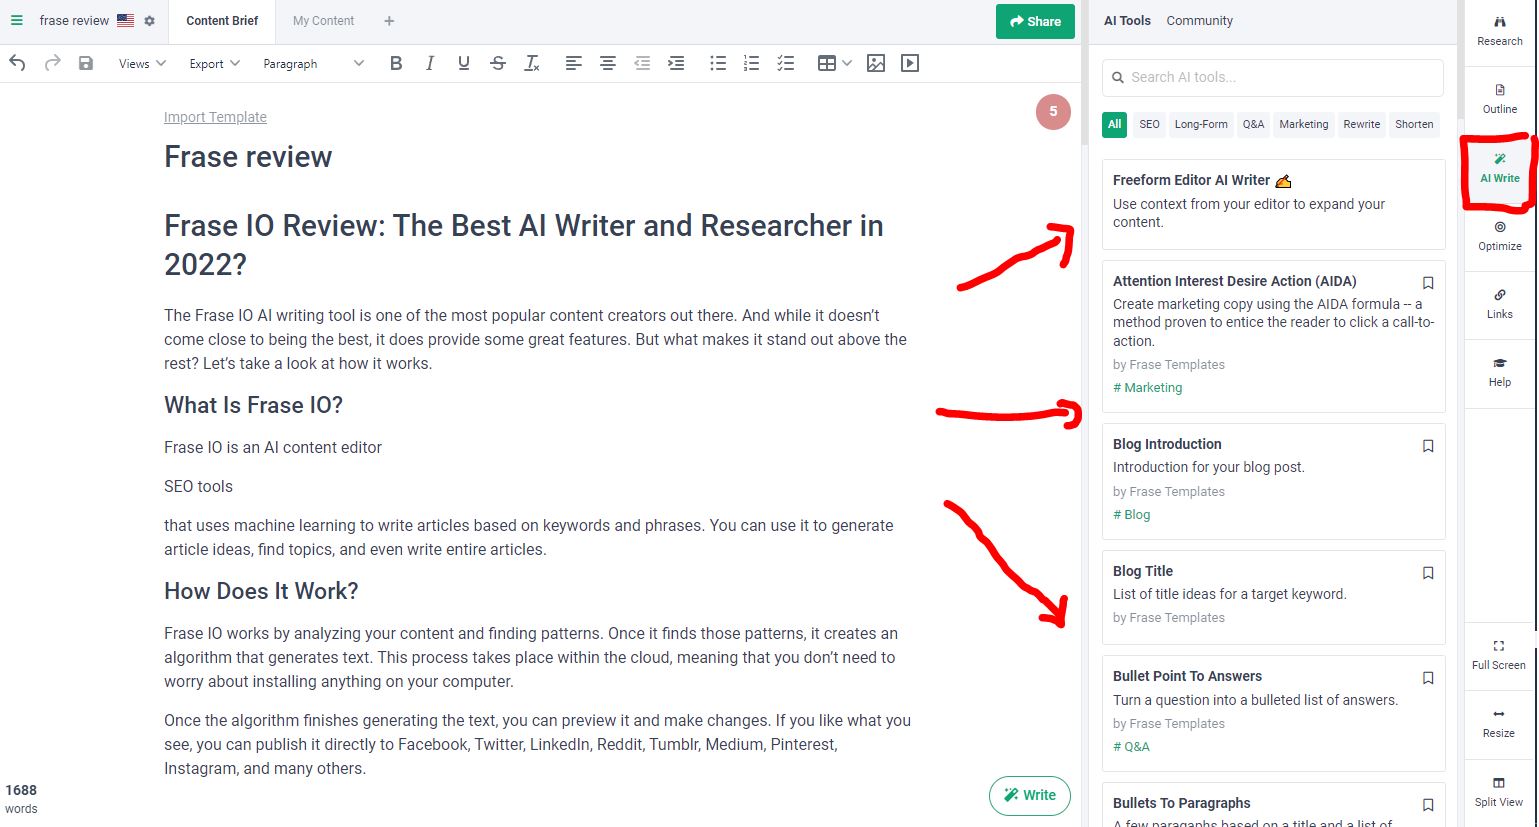Click the topic score badge showing 5
The image size is (1539, 827).
(x=1053, y=112)
